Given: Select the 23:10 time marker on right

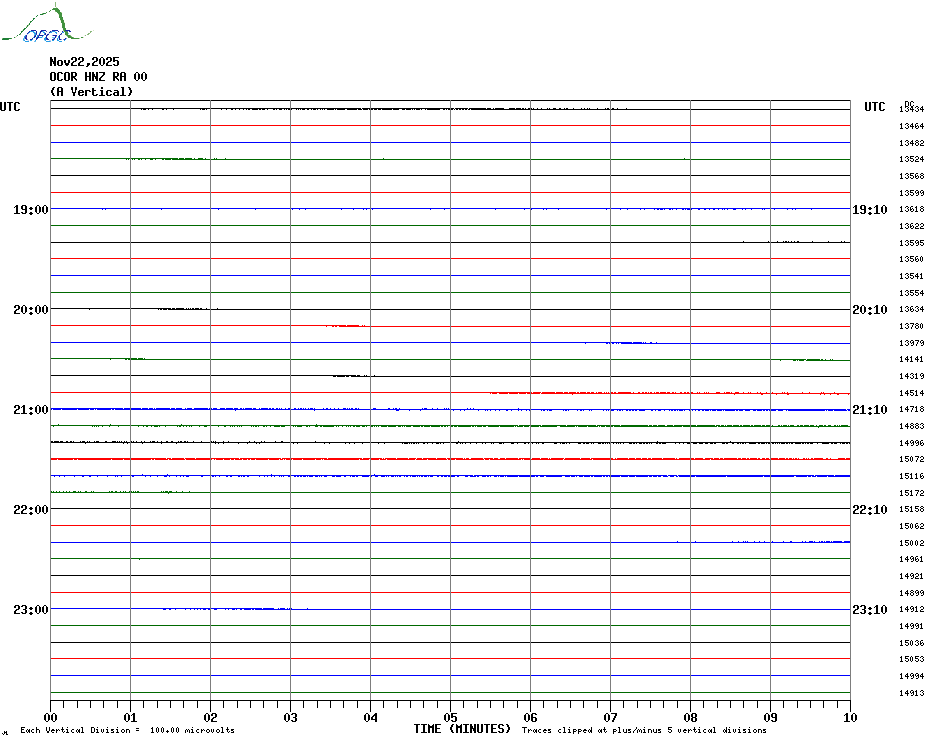Looking at the screenshot, I should point(869,610).
